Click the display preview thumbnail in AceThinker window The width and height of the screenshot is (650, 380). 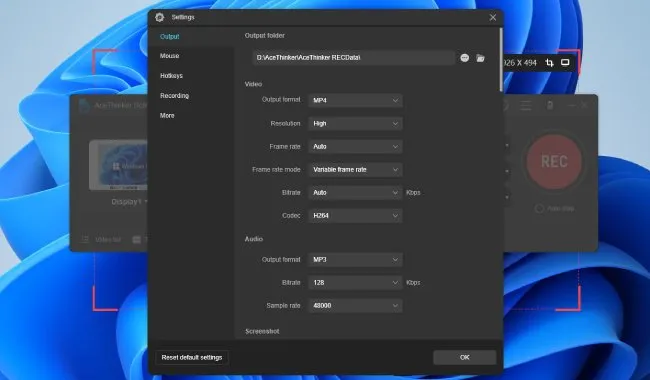tap(119, 165)
